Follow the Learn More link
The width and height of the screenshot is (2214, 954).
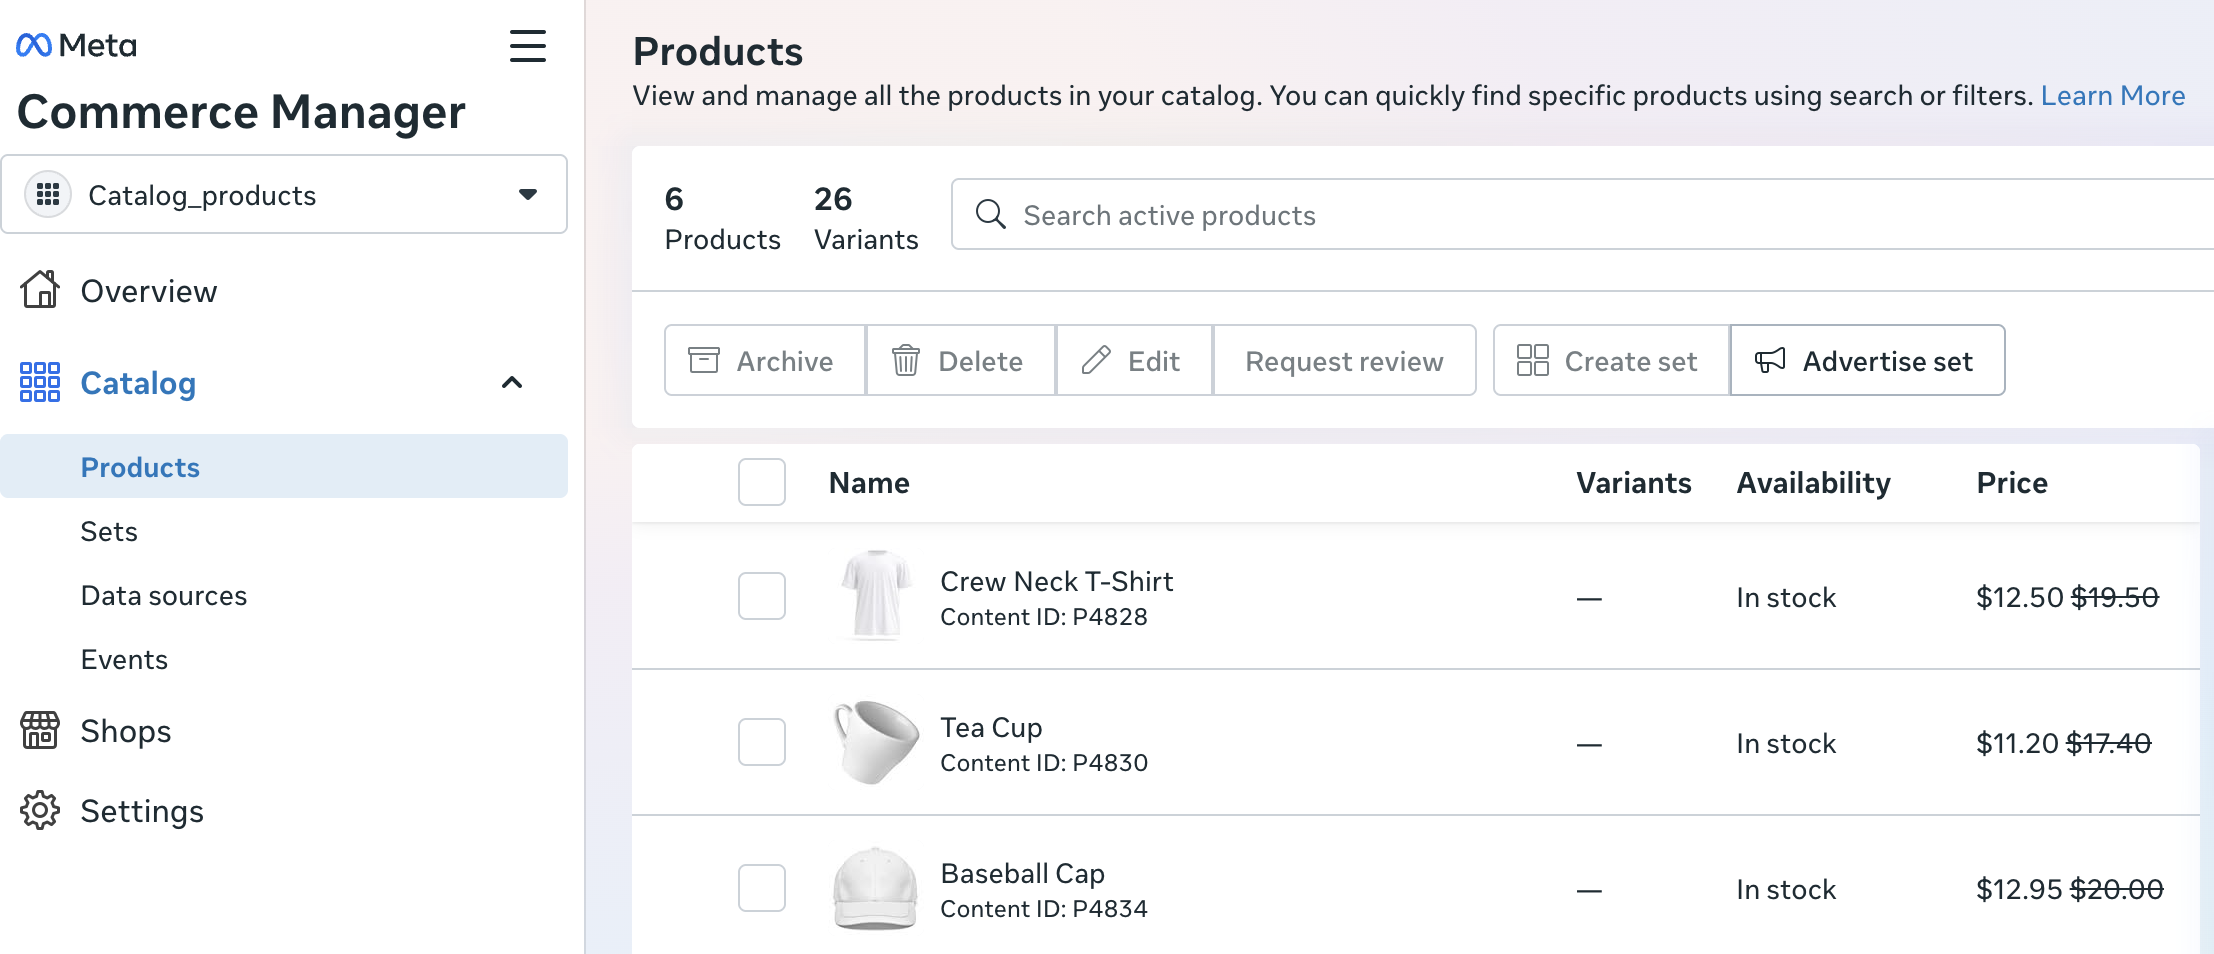point(2112,96)
